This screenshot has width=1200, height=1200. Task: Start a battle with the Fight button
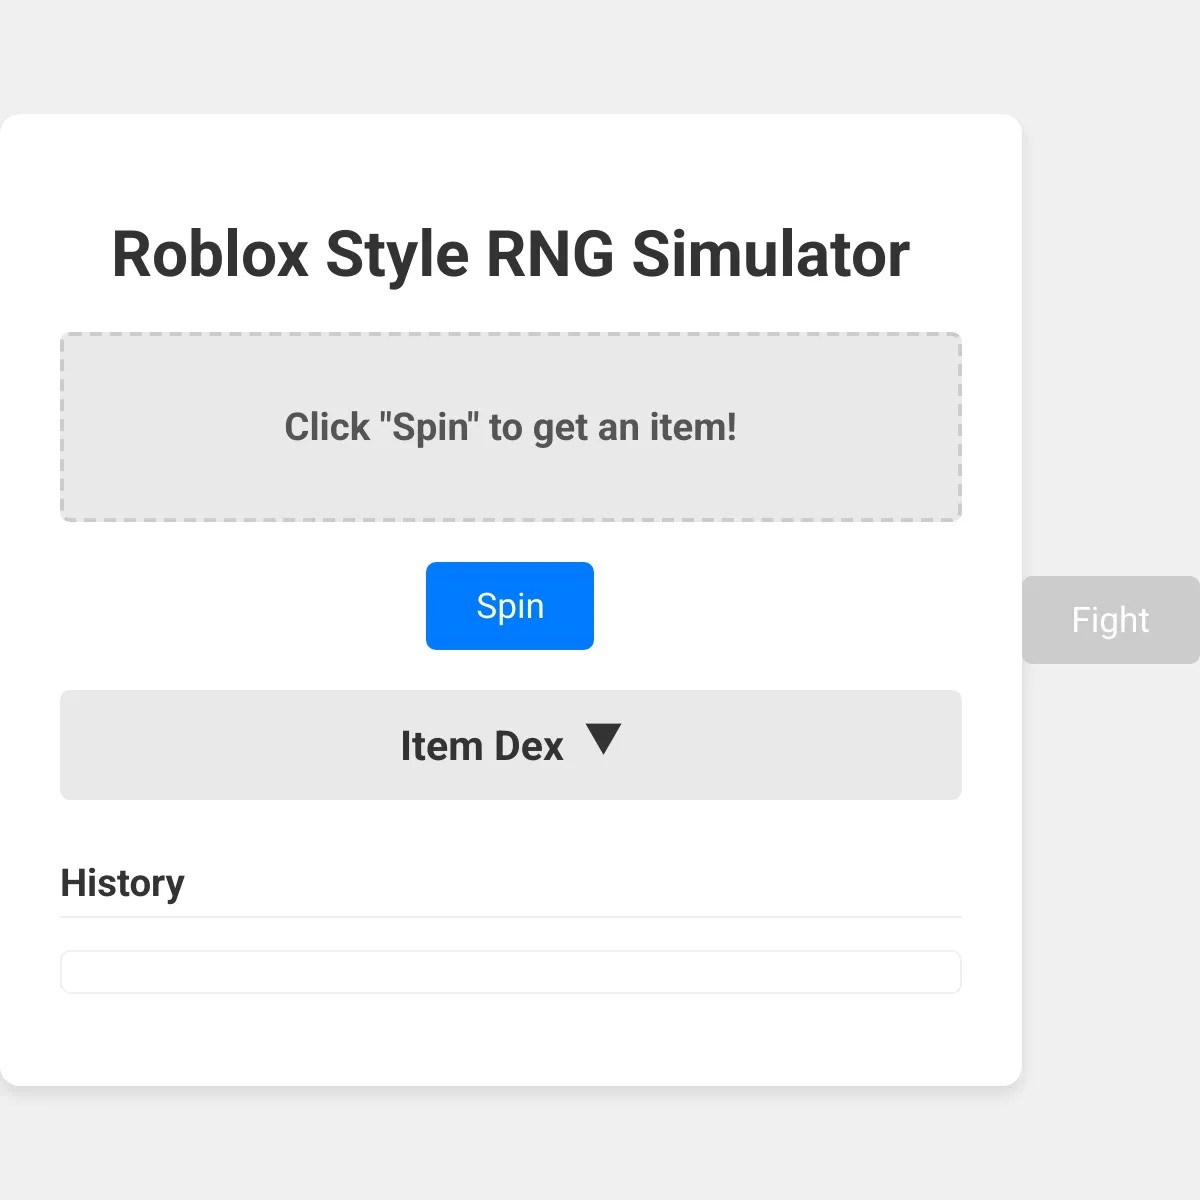pyautogui.click(x=1111, y=620)
